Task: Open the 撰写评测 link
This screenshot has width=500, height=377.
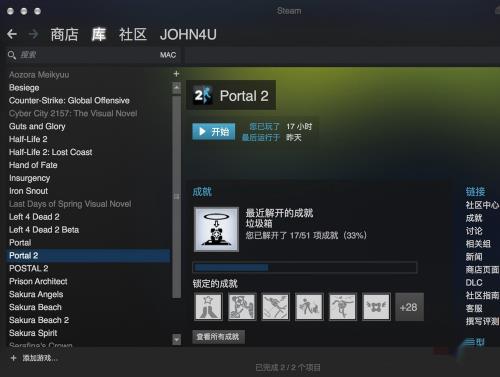Action: [482, 321]
